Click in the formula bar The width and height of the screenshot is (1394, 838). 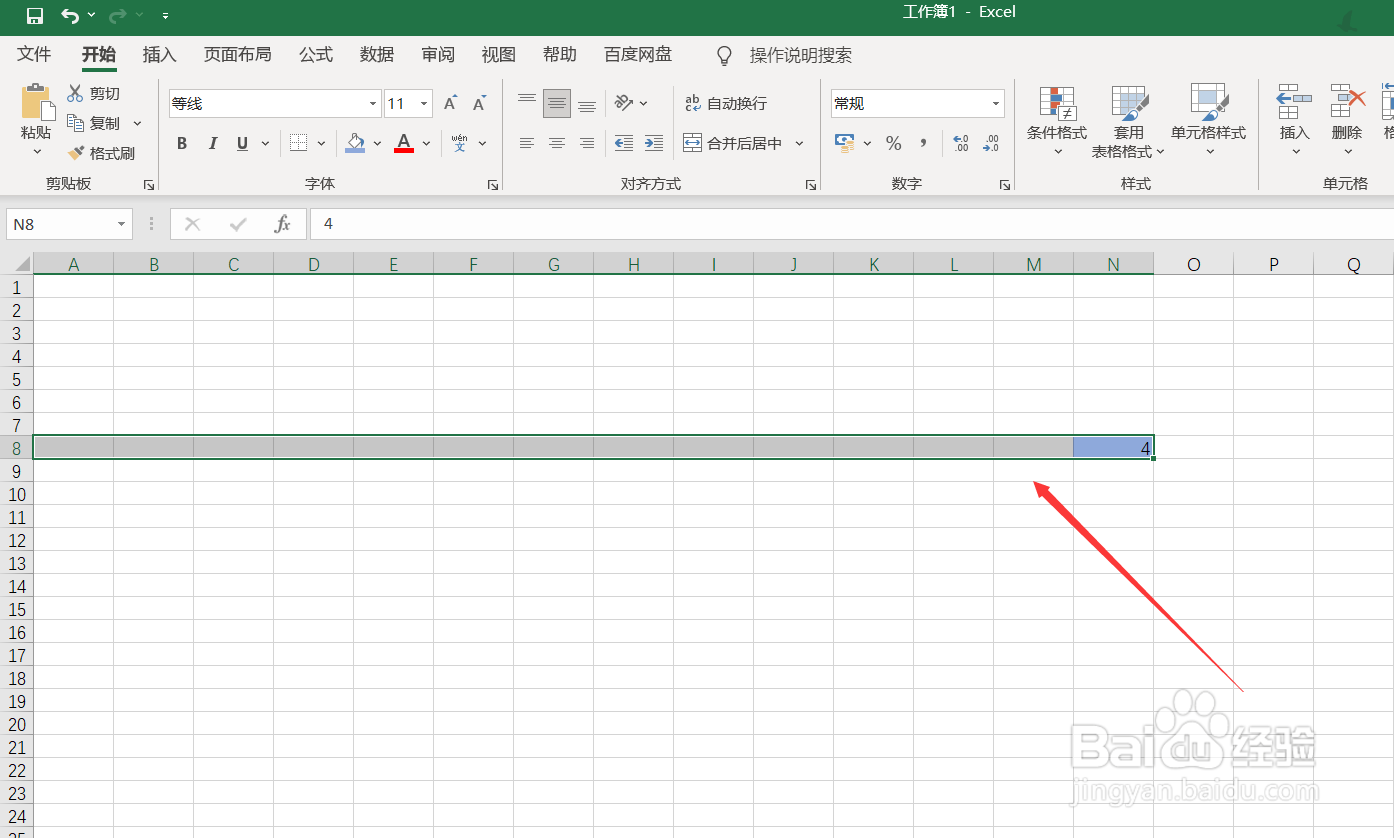click(852, 224)
